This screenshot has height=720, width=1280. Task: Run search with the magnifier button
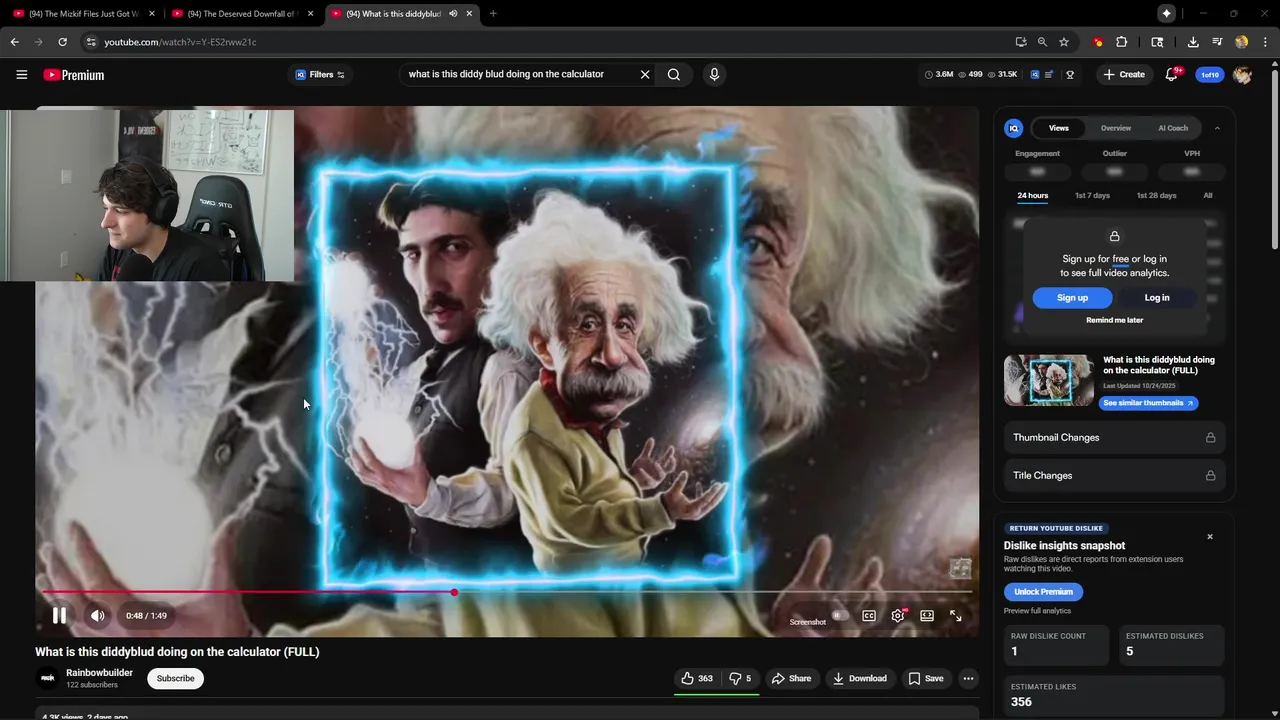[x=674, y=74]
